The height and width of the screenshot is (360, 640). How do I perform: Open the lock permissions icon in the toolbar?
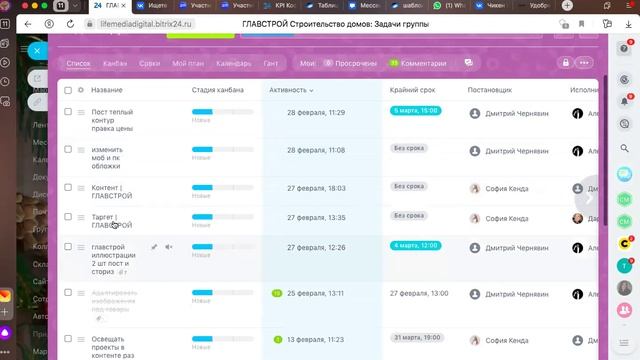pos(565,63)
